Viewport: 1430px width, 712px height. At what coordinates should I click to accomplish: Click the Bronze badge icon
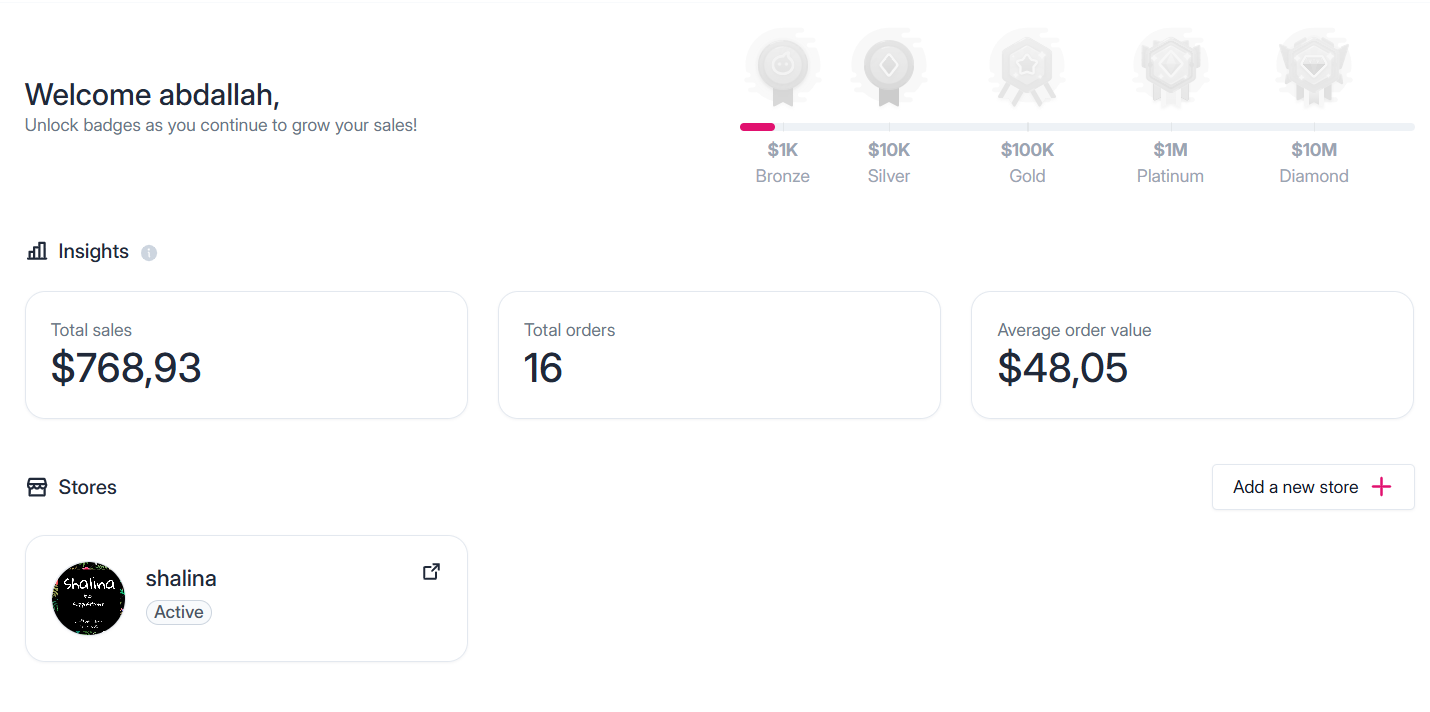click(x=783, y=67)
